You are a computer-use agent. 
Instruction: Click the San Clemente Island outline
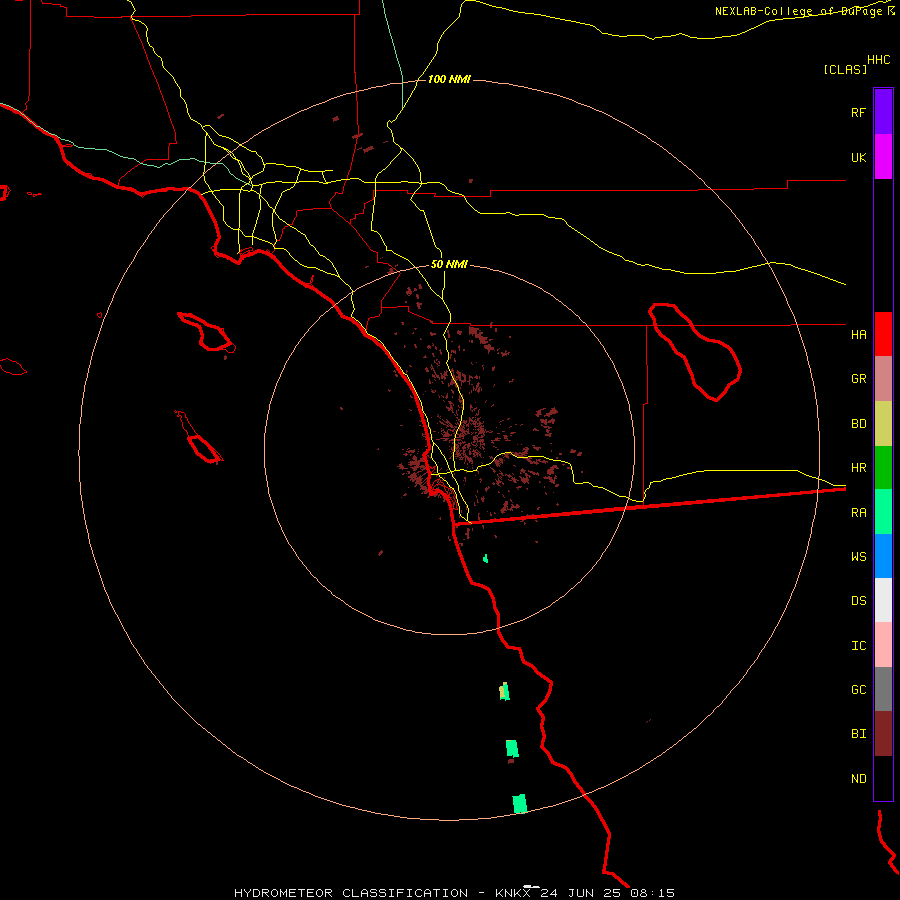click(199, 437)
